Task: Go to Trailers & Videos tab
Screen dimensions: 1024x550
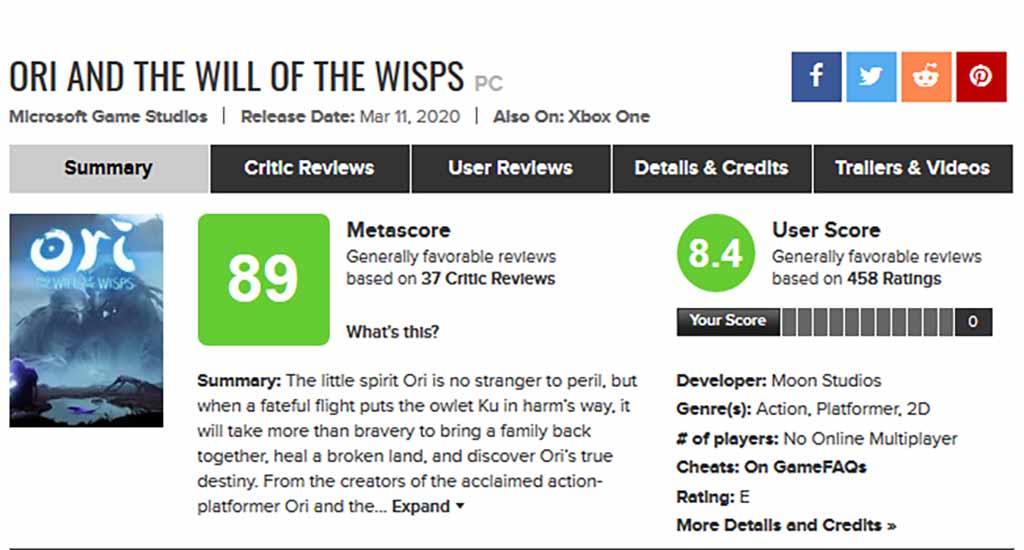Action: click(913, 169)
